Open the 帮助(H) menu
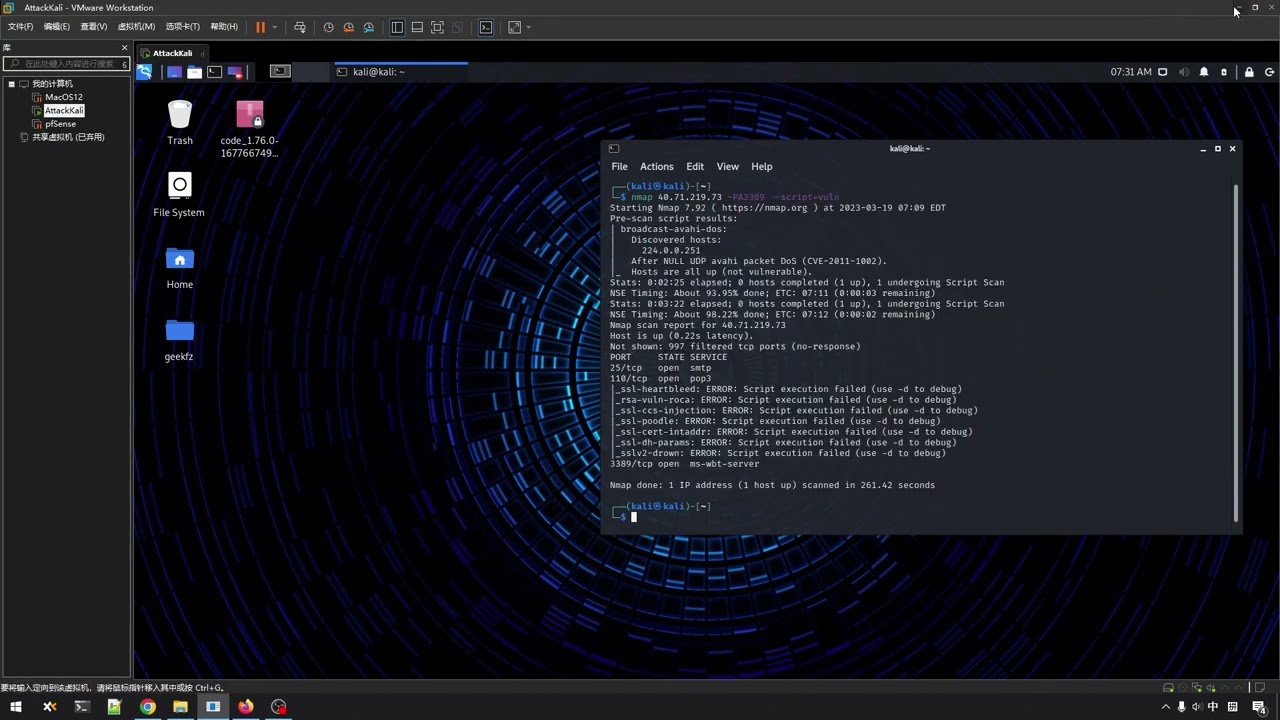The image size is (1280, 720). [x=224, y=27]
